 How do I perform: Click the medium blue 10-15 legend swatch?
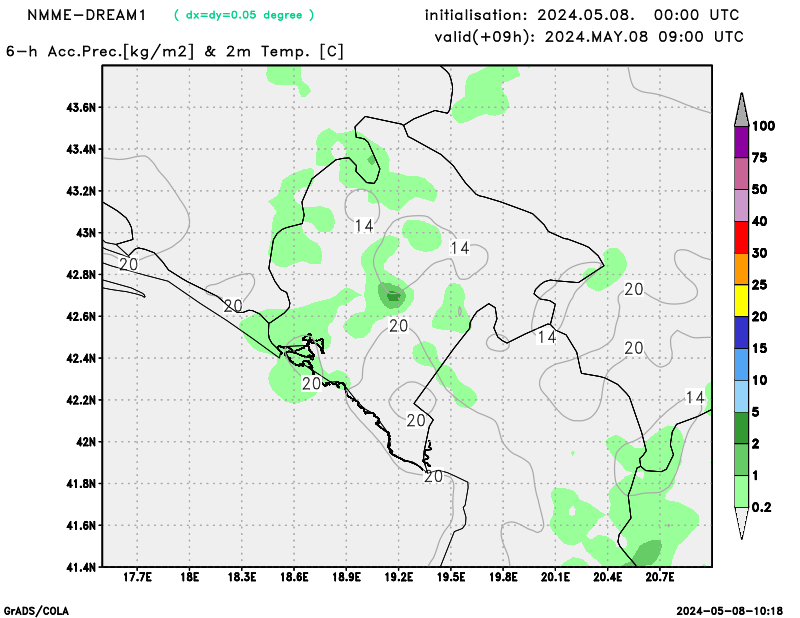click(741, 364)
